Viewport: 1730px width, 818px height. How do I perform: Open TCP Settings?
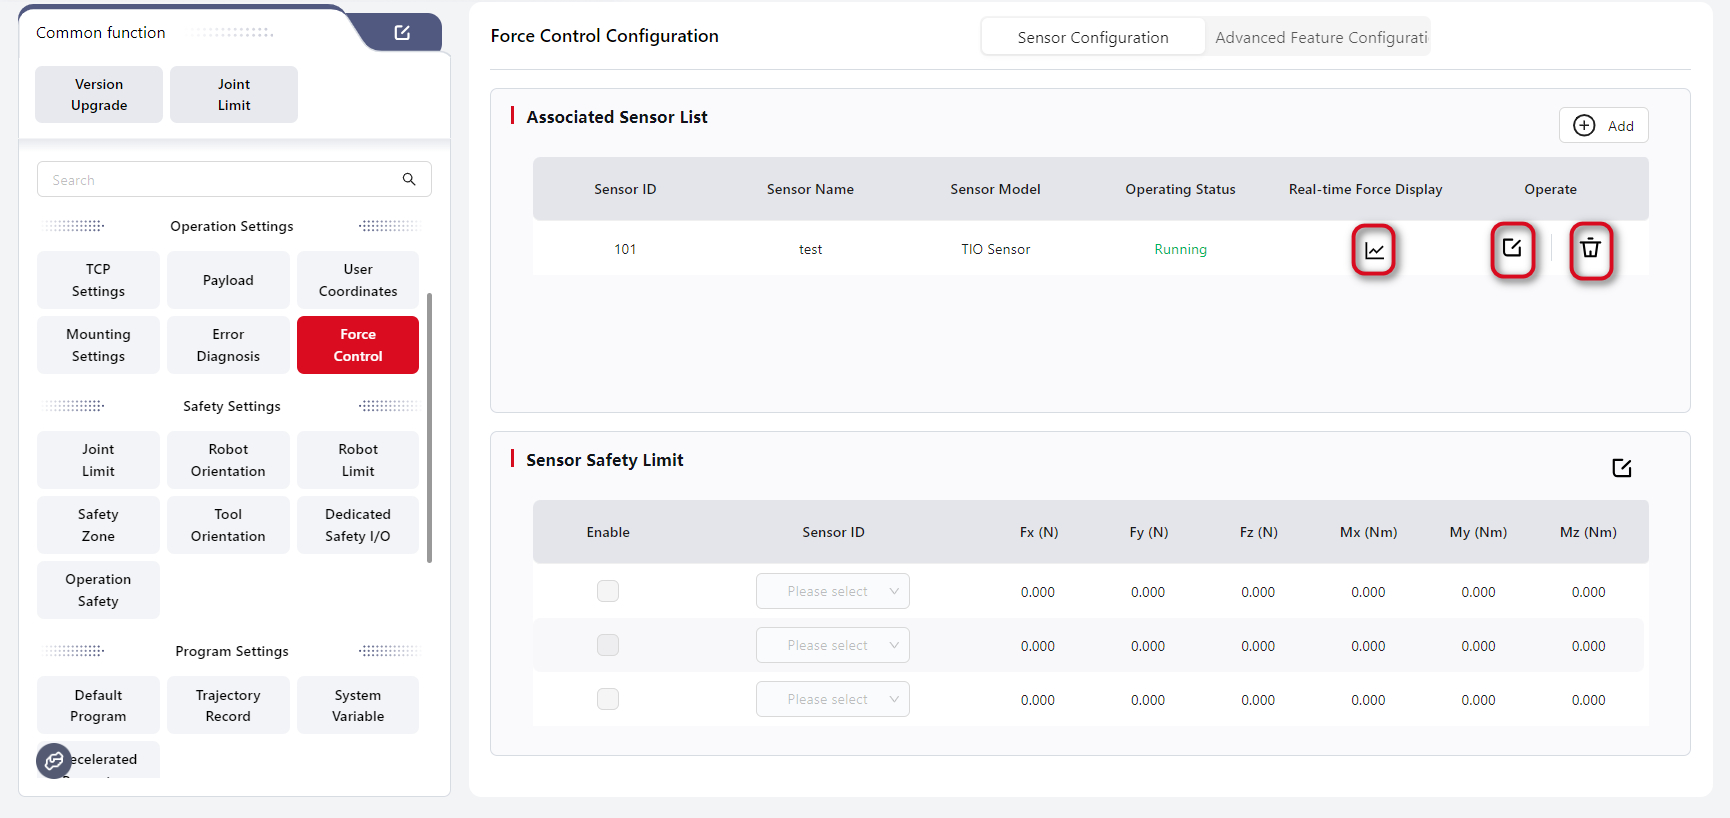[x=98, y=280]
